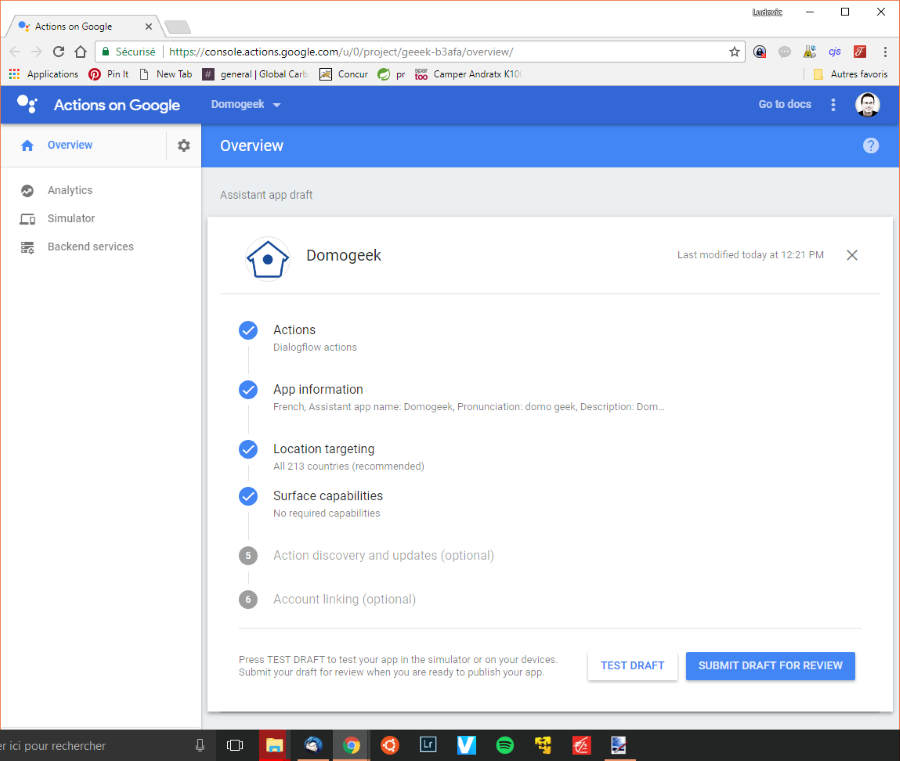
Task: Open the Autres favoris bookmarks folder
Action: pyautogui.click(x=851, y=74)
